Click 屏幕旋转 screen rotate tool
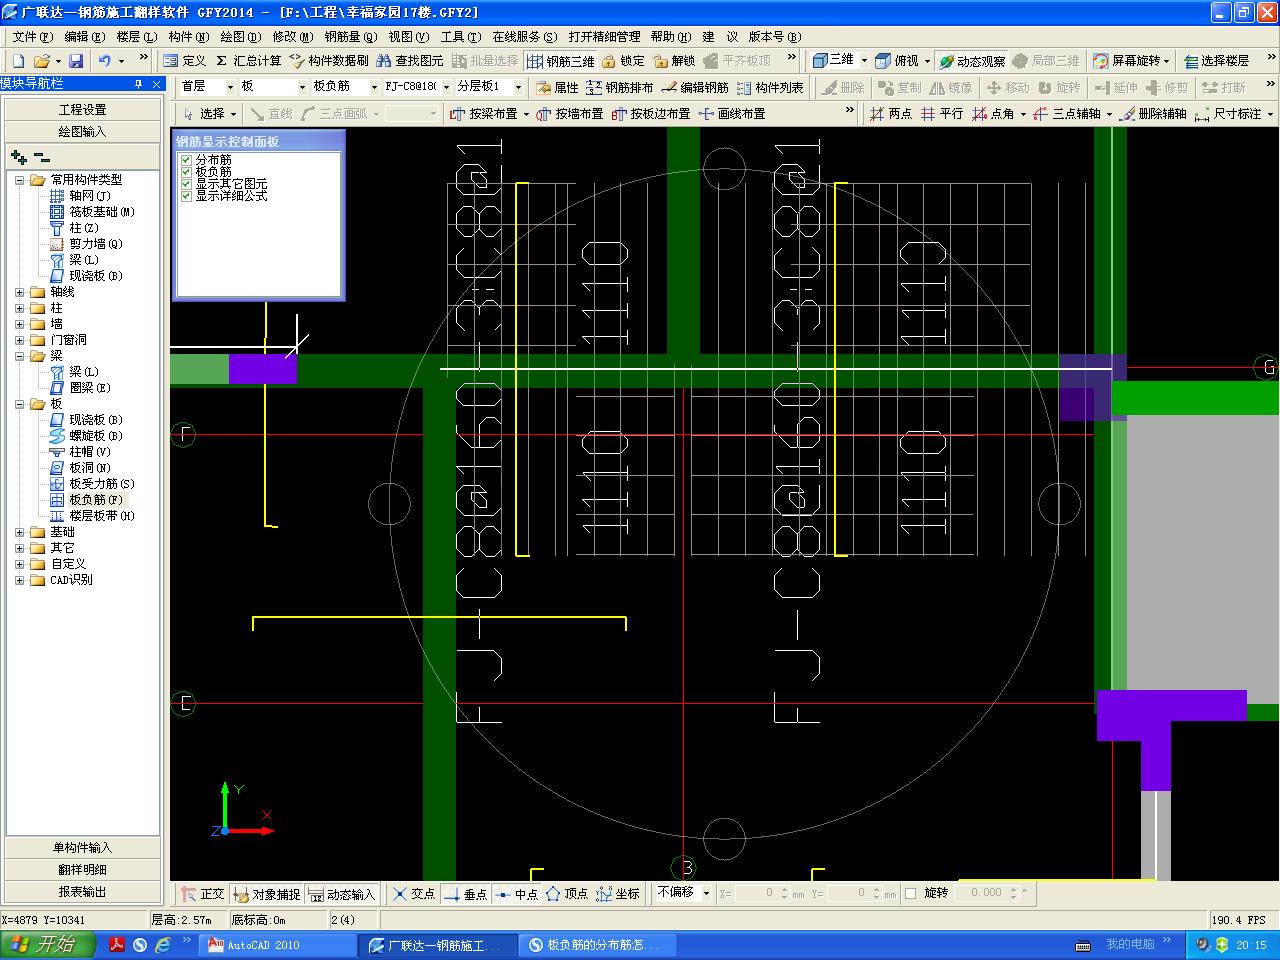The width and height of the screenshot is (1280, 960). (x=1126, y=61)
